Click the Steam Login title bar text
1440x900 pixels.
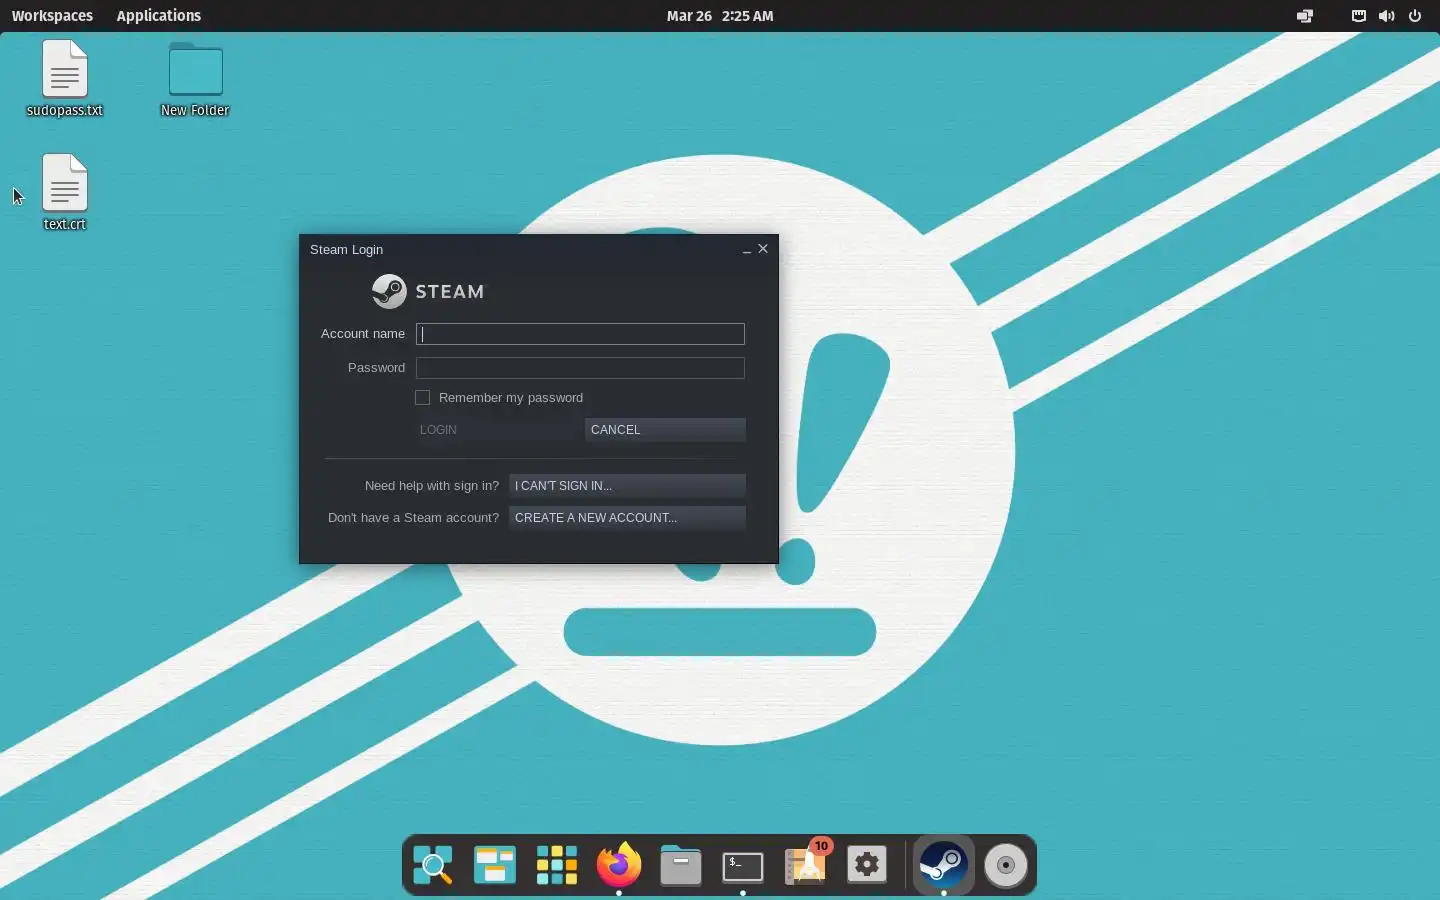pyautogui.click(x=347, y=250)
